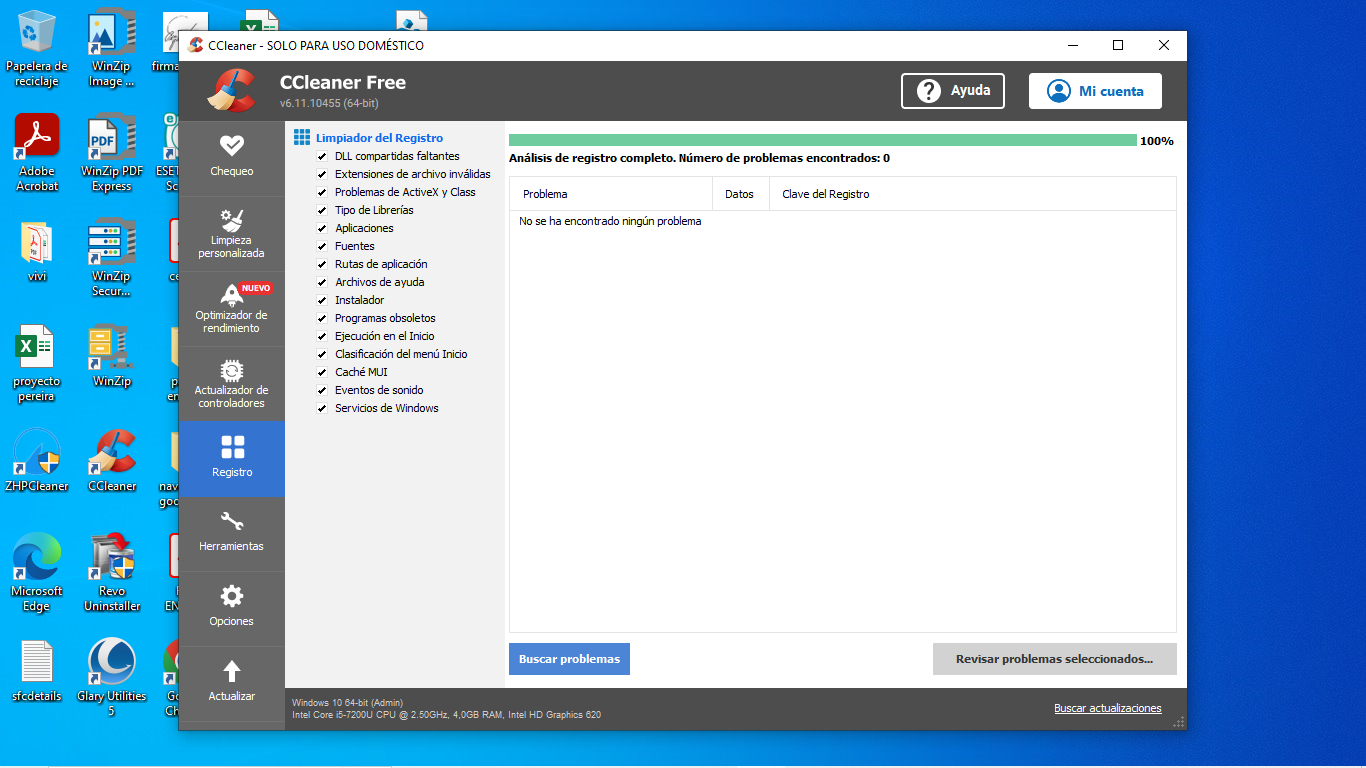Select the Registro sidebar tab
This screenshot has width=1366, height=768.
pos(231,458)
